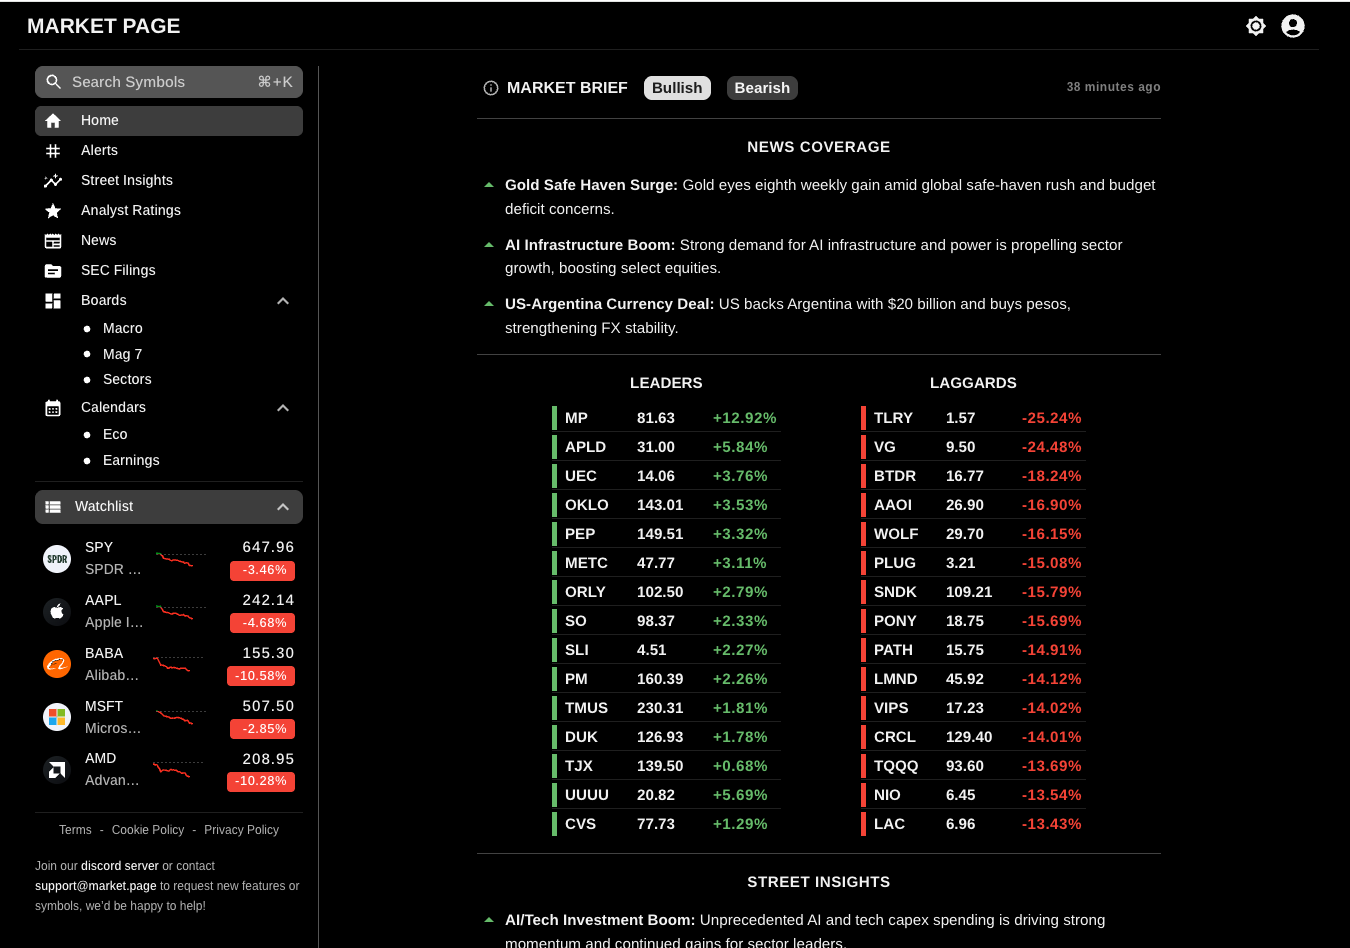Open the Earnings calendar
Viewport: 1350px width, 948px height.
(131, 460)
